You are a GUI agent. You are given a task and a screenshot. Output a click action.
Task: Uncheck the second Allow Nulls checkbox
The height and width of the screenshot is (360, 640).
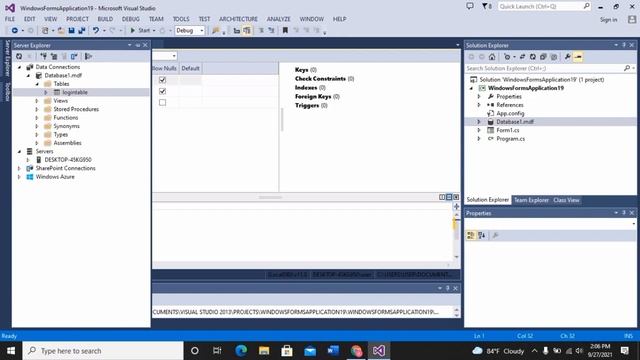[x=162, y=91]
